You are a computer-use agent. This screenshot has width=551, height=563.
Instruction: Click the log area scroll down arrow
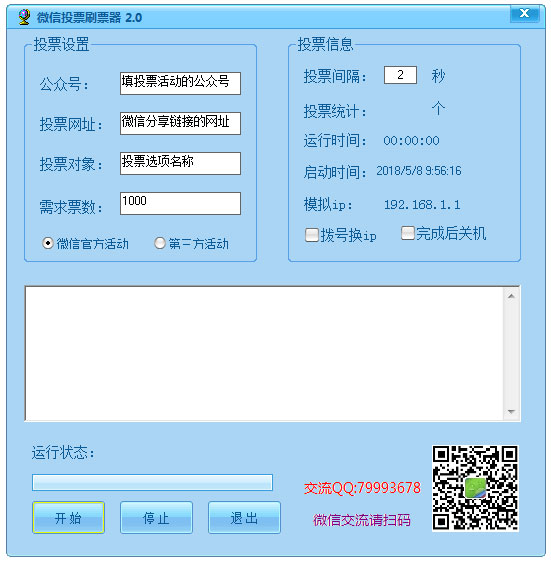pyautogui.click(x=512, y=411)
